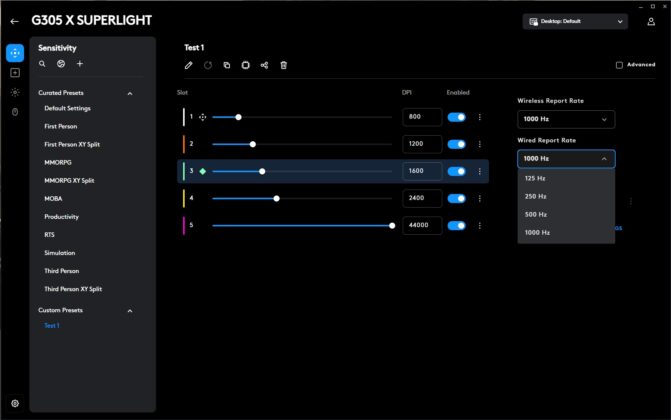Image resolution: width=671 pixels, height=420 pixels.
Task: Click the globe browse presets icon
Action: coord(61,64)
